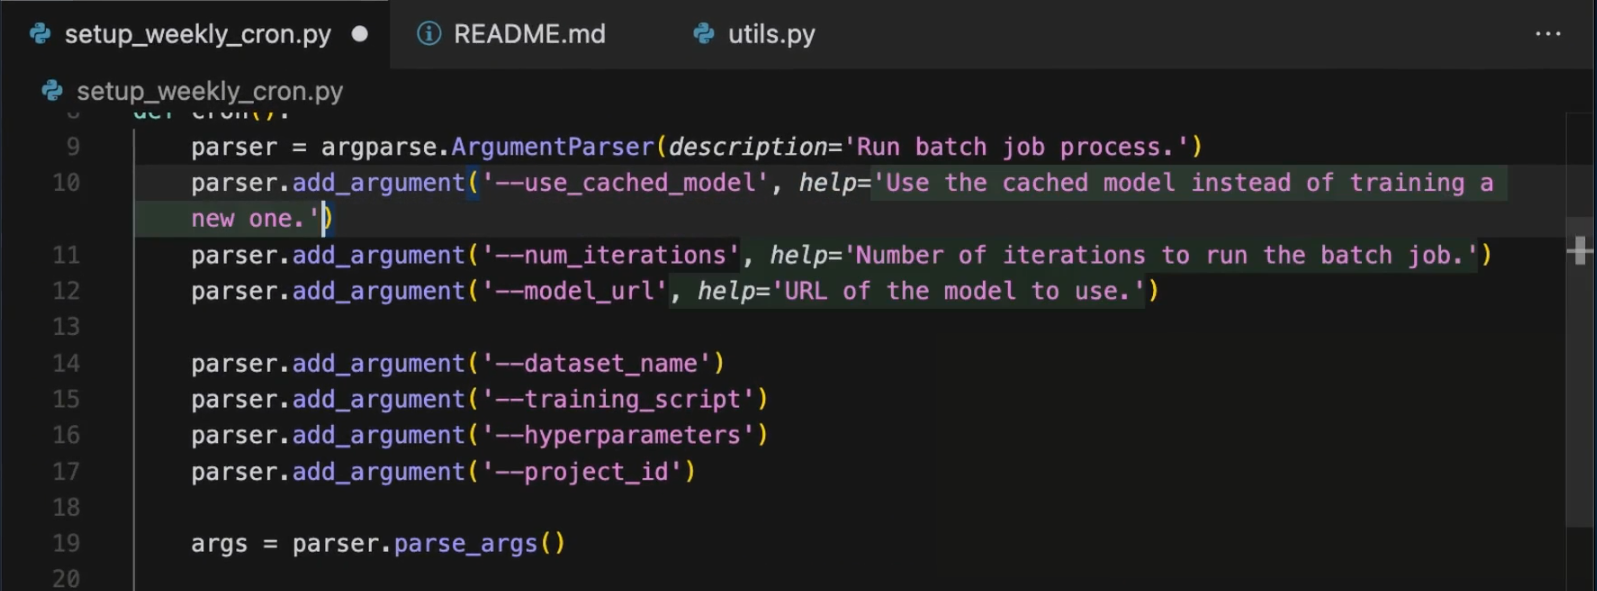Click line number 14 in the gutter
Screen dimensions: 1597x591
pos(66,363)
